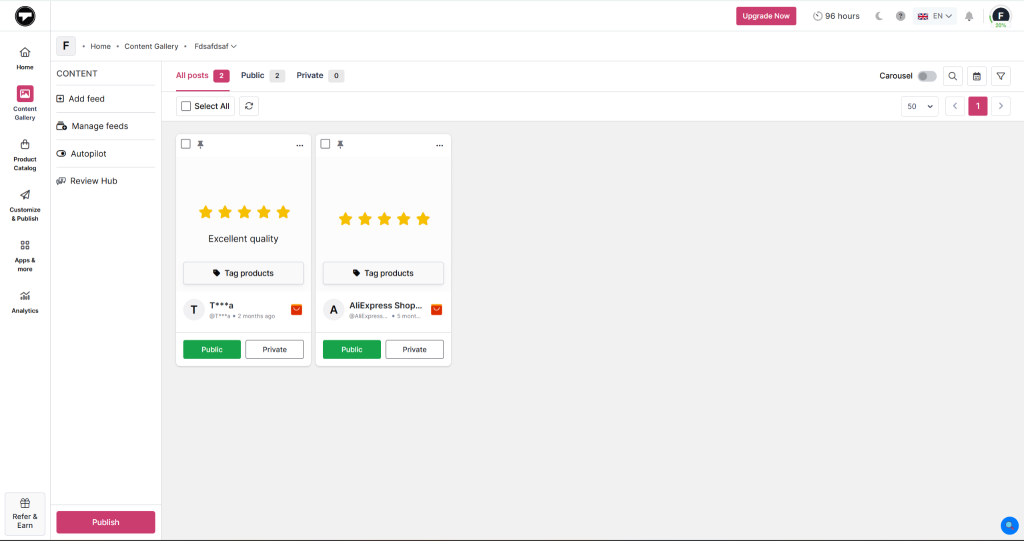Screen dimensions: 1024x541
Task: Click AliExpress source icon on T***a post
Action: coord(296,310)
